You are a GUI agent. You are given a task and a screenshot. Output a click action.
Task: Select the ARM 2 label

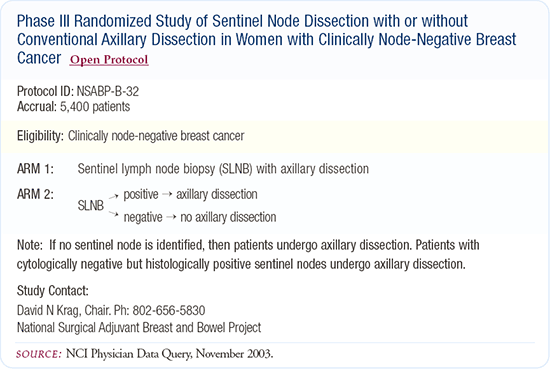[35, 194]
